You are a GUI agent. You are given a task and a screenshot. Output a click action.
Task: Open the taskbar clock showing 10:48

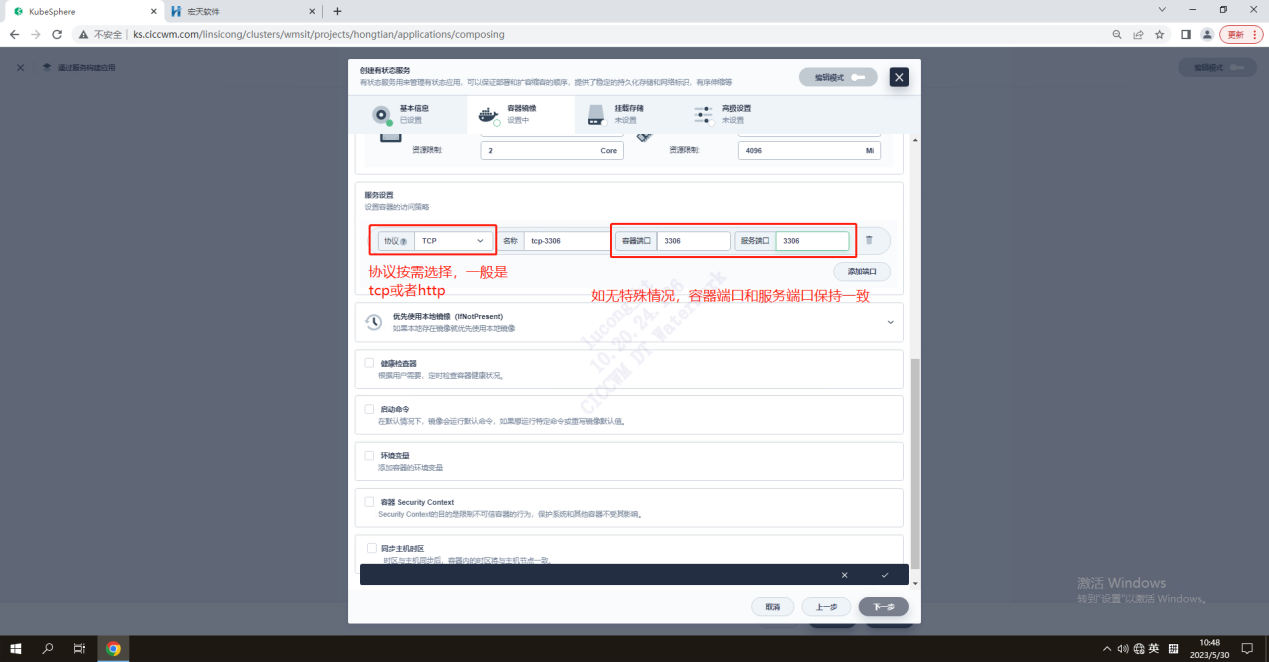pyautogui.click(x=1210, y=648)
